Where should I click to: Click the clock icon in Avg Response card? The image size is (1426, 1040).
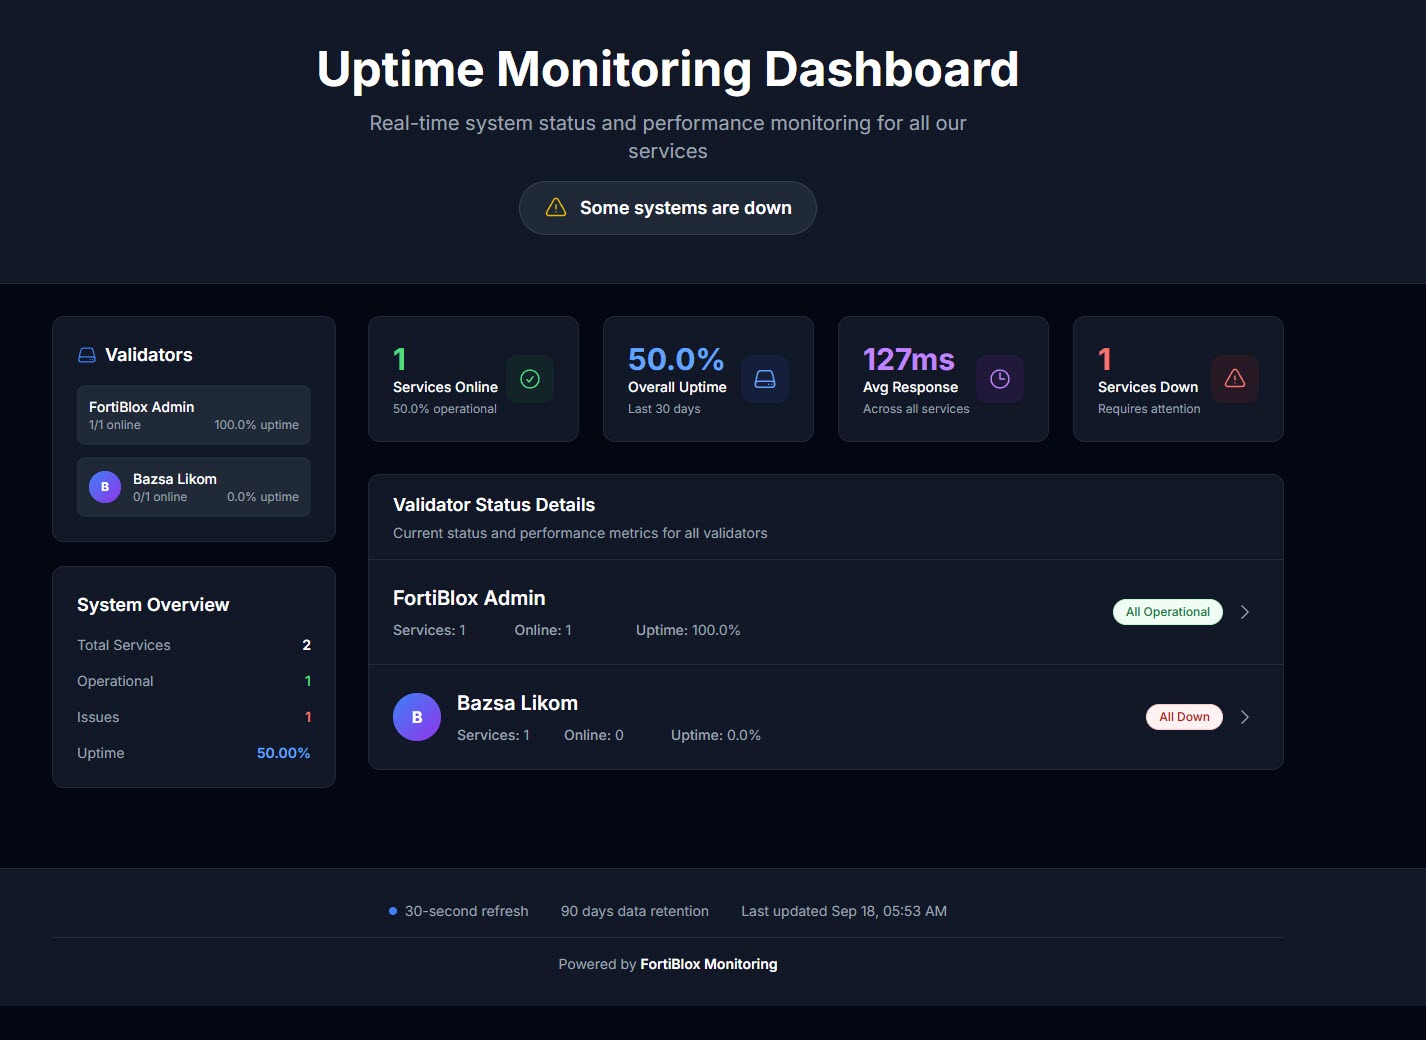point(1000,378)
